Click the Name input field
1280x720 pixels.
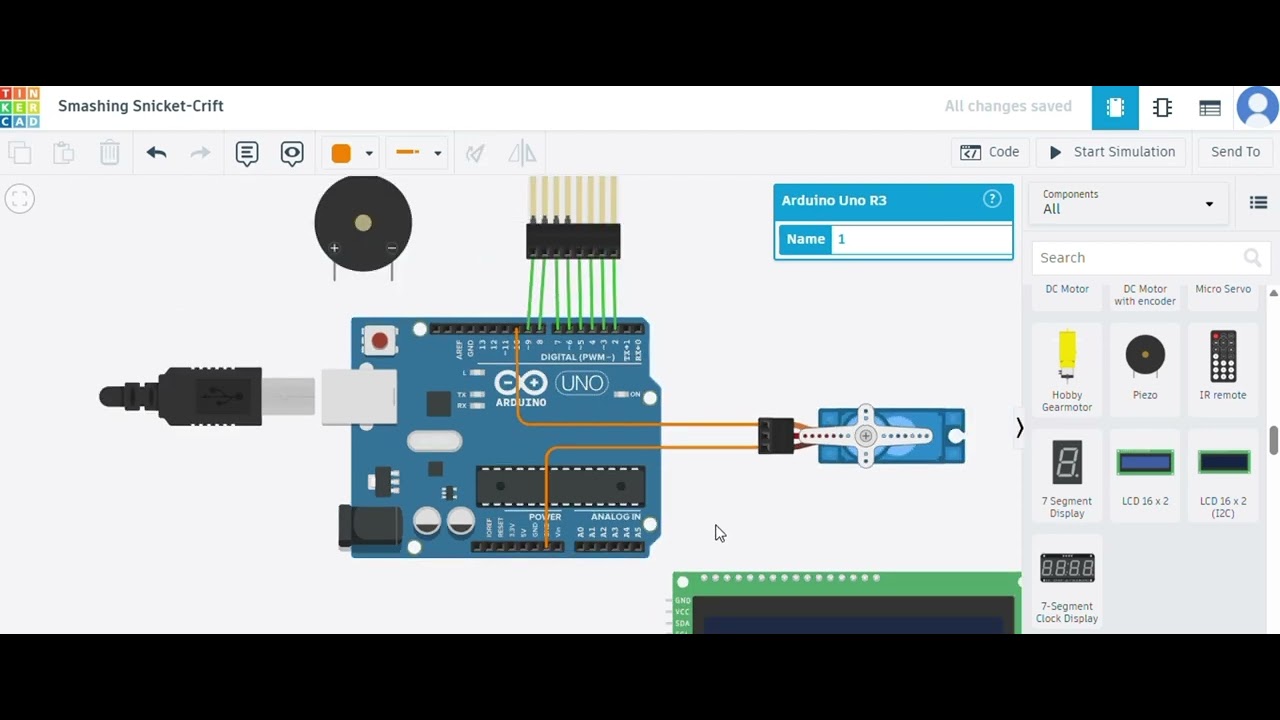coord(921,239)
